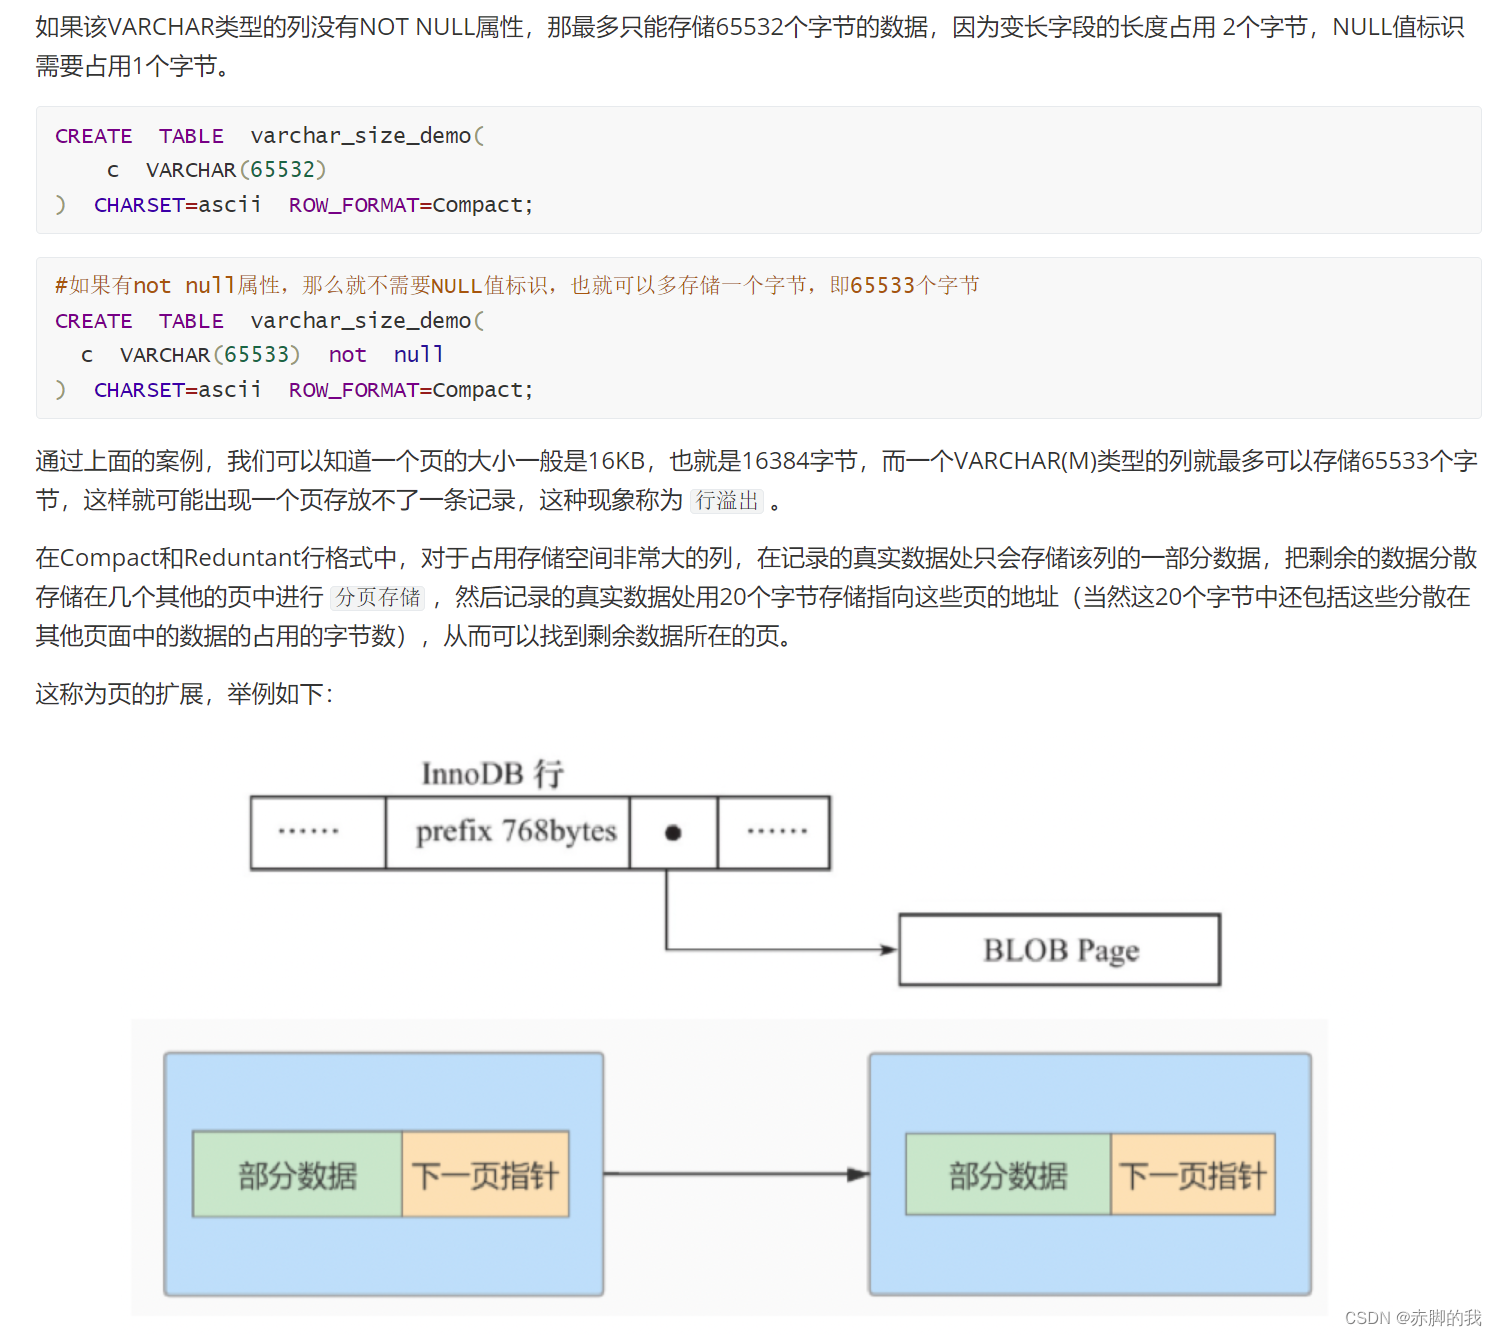Click the InnoDB 行 diagram title
Image resolution: width=1497 pixels, height=1336 pixels.
494,773
